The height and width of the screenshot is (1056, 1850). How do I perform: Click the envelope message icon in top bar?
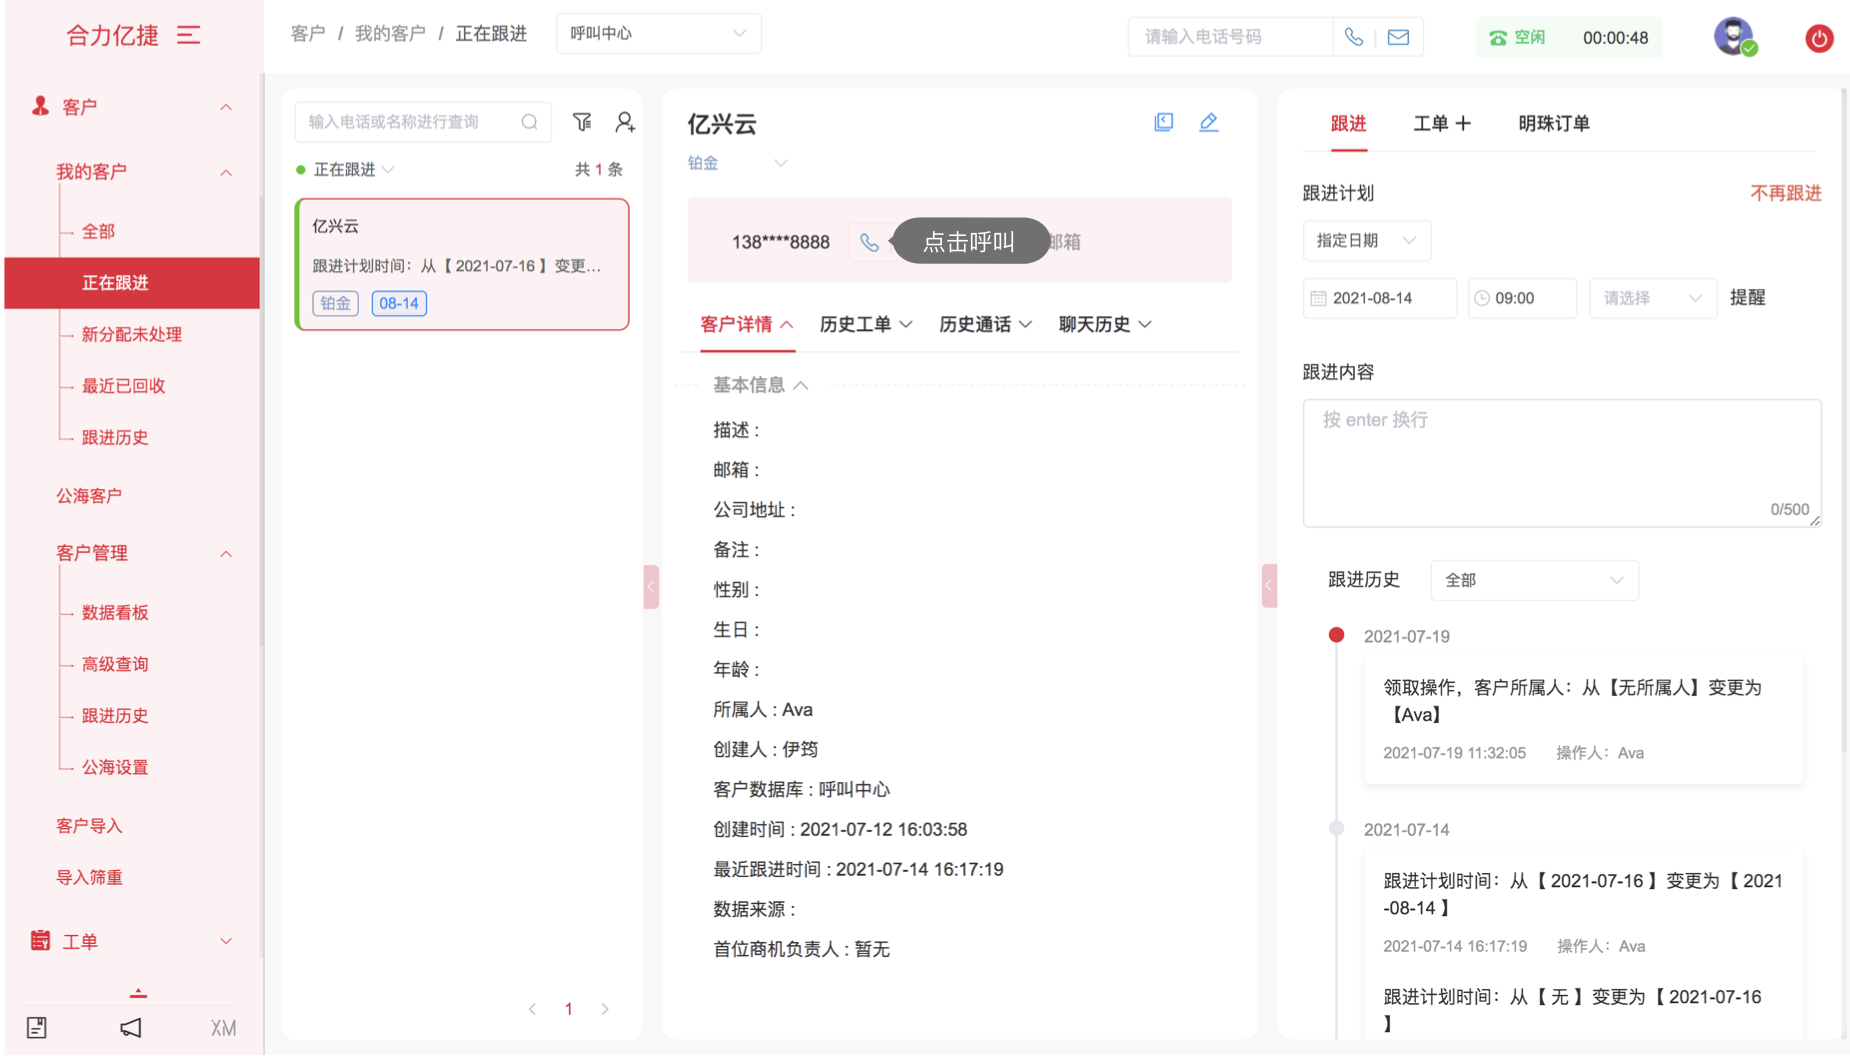pos(1398,37)
